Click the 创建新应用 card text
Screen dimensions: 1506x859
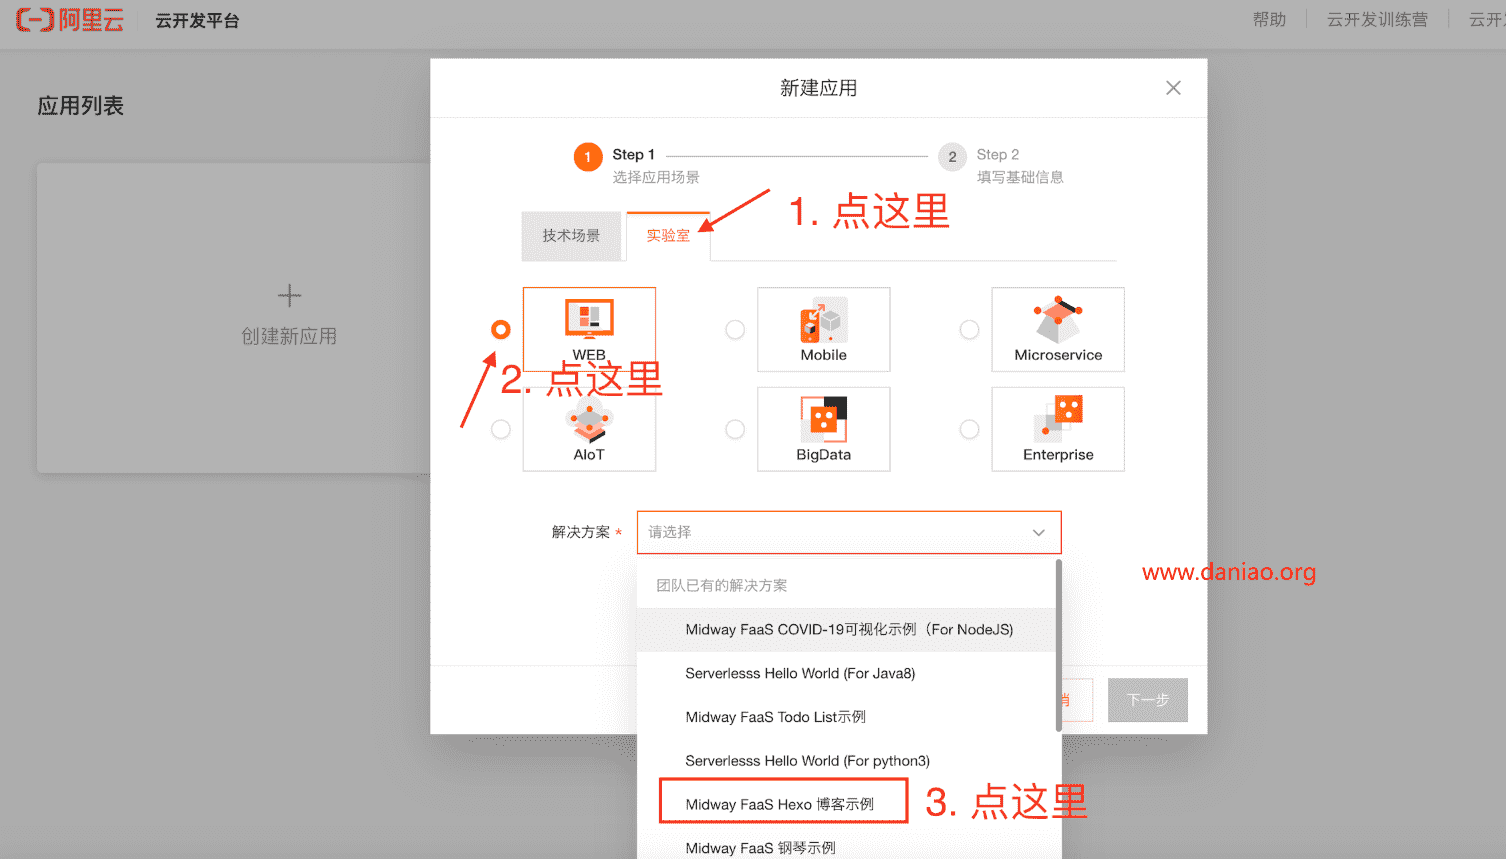pyautogui.click(x=289, y=336)
